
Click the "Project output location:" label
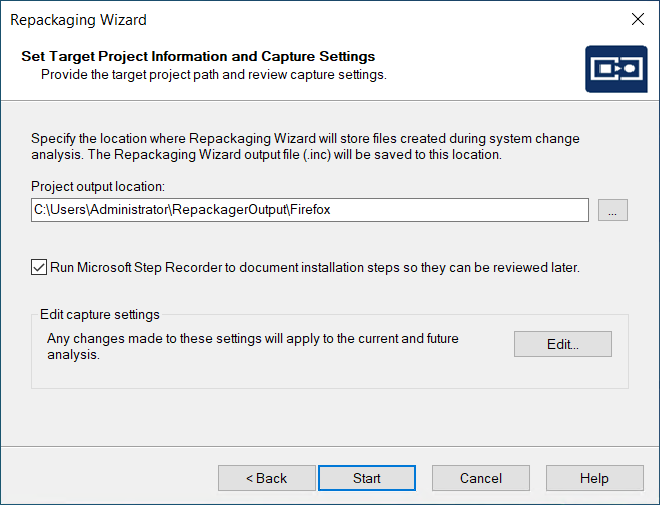pyautogui.click(x=97, y=187)
